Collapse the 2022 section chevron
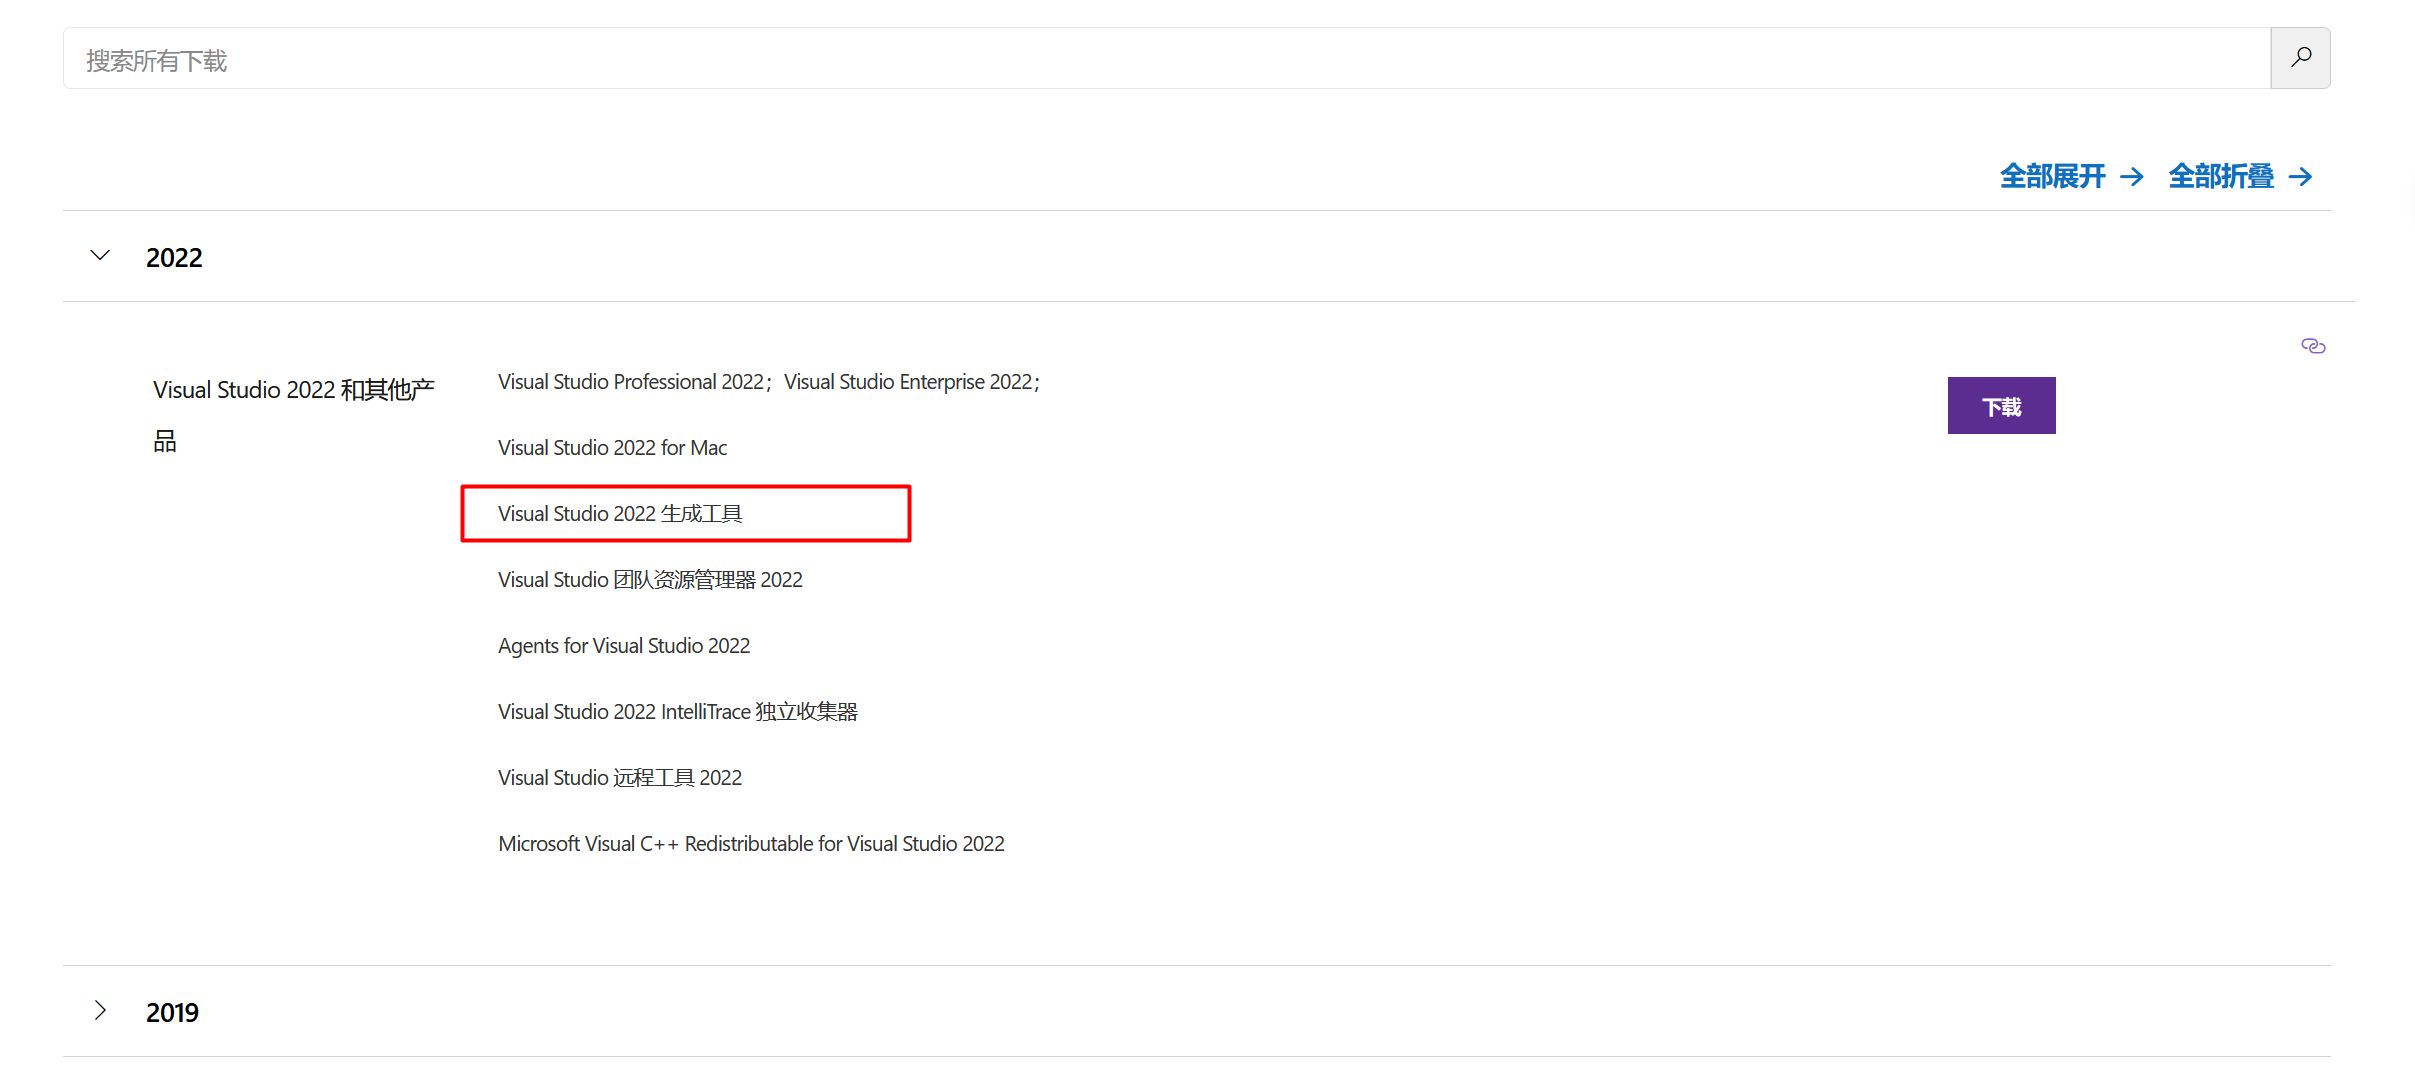This screenshot has width=2415, height=1084. [x=100, y=256]
